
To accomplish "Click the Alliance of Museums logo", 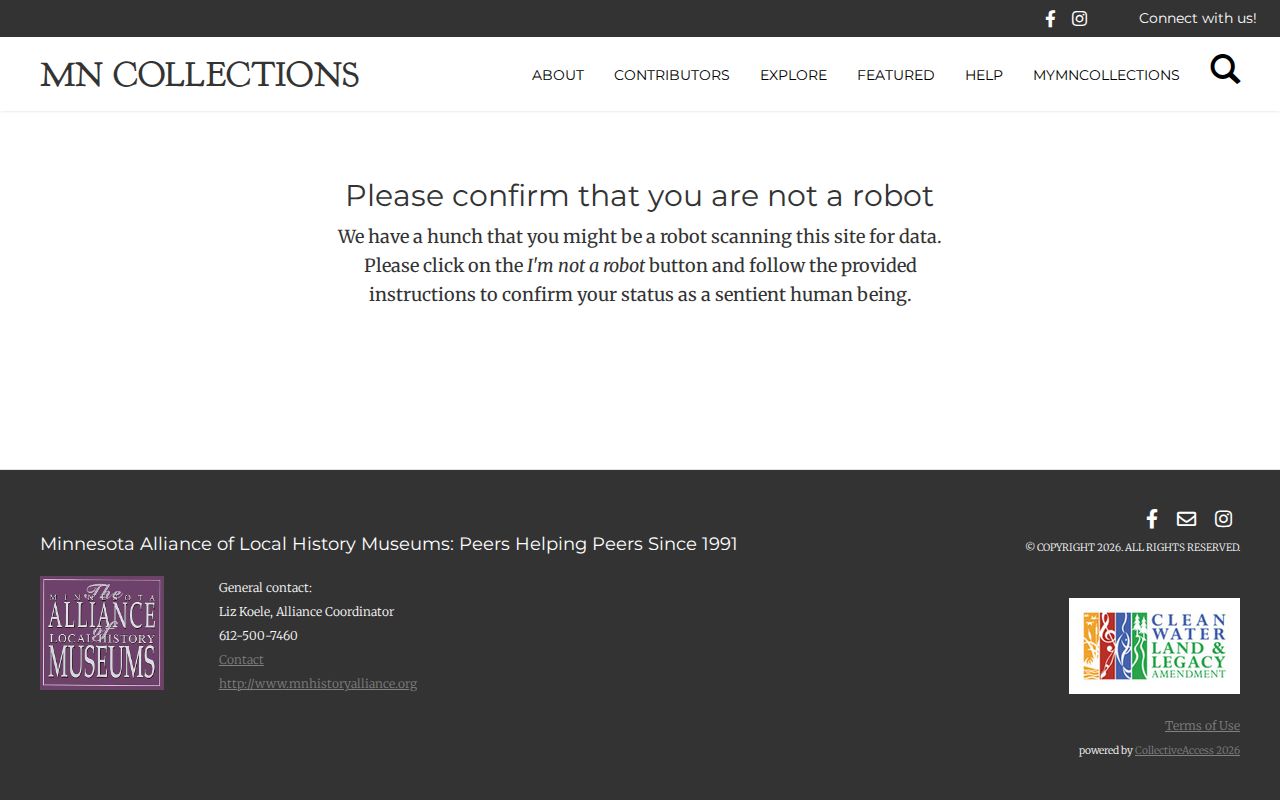I will tap(102, 633).
